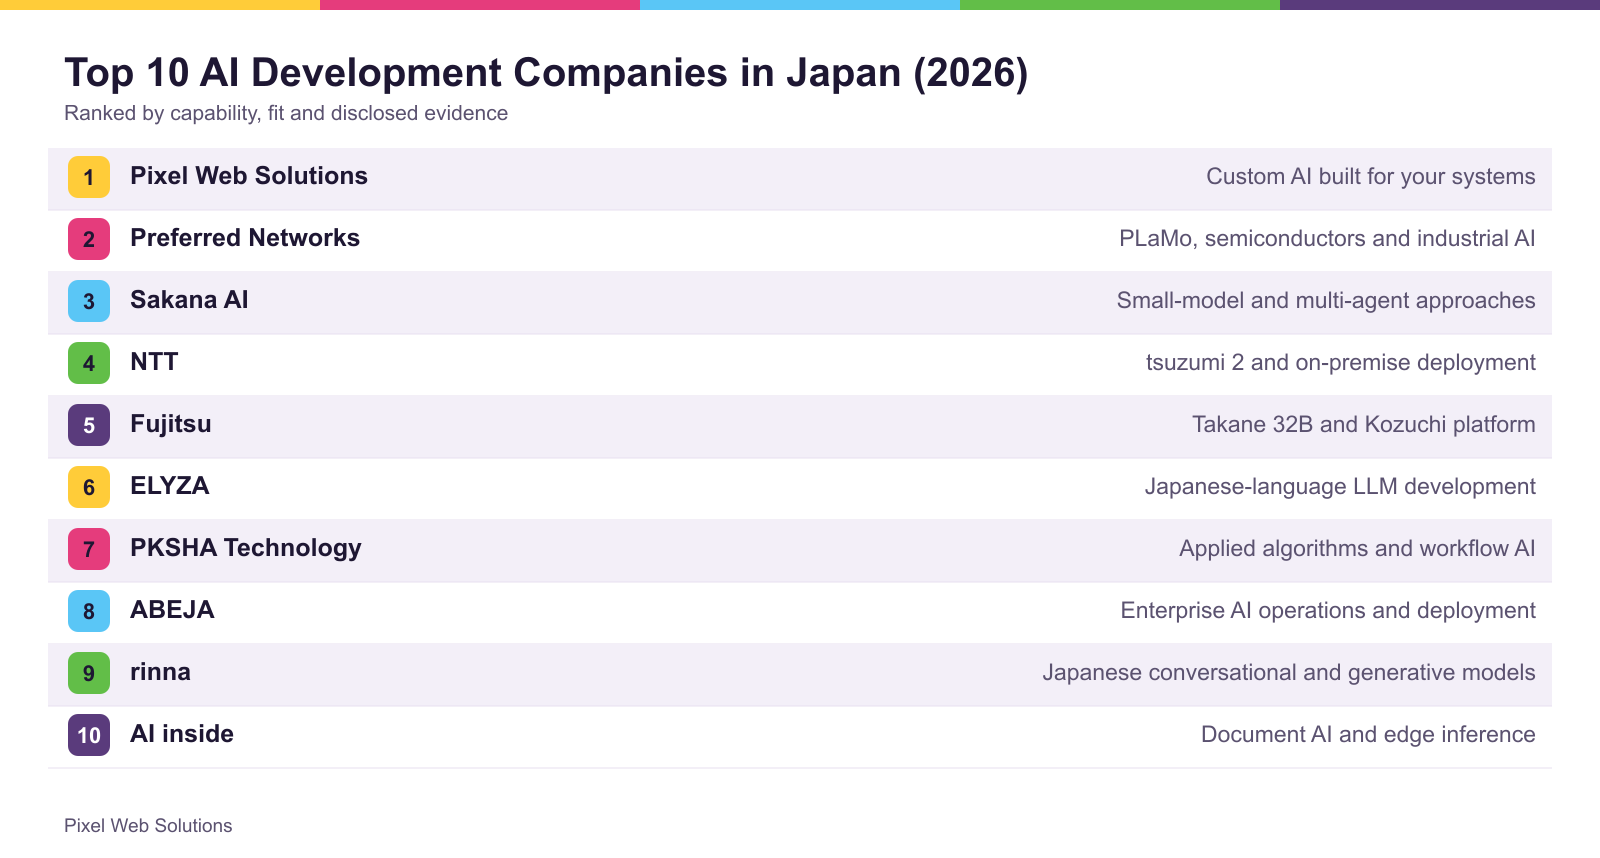Click 'Document AI and edge inference'
This screenshot has height=858, width=1600.
pos(1368,735)
